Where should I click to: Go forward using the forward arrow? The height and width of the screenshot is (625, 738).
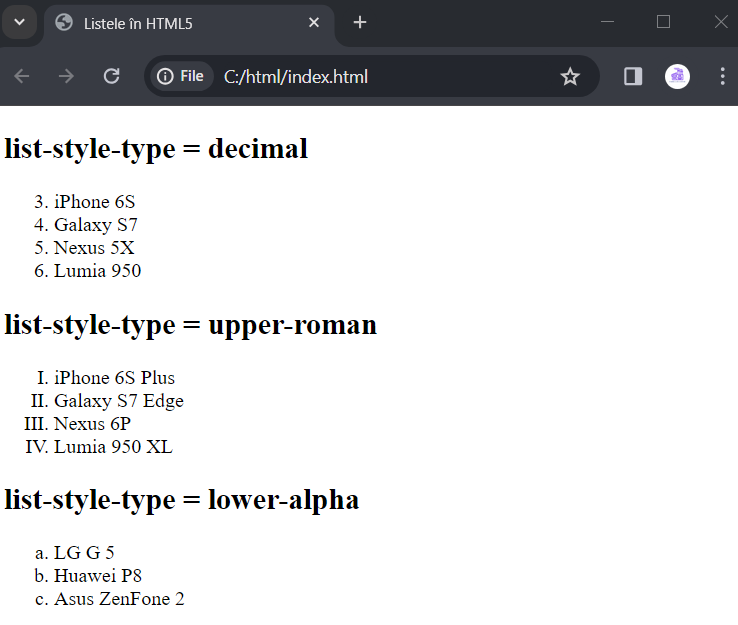tap(66, 76)
